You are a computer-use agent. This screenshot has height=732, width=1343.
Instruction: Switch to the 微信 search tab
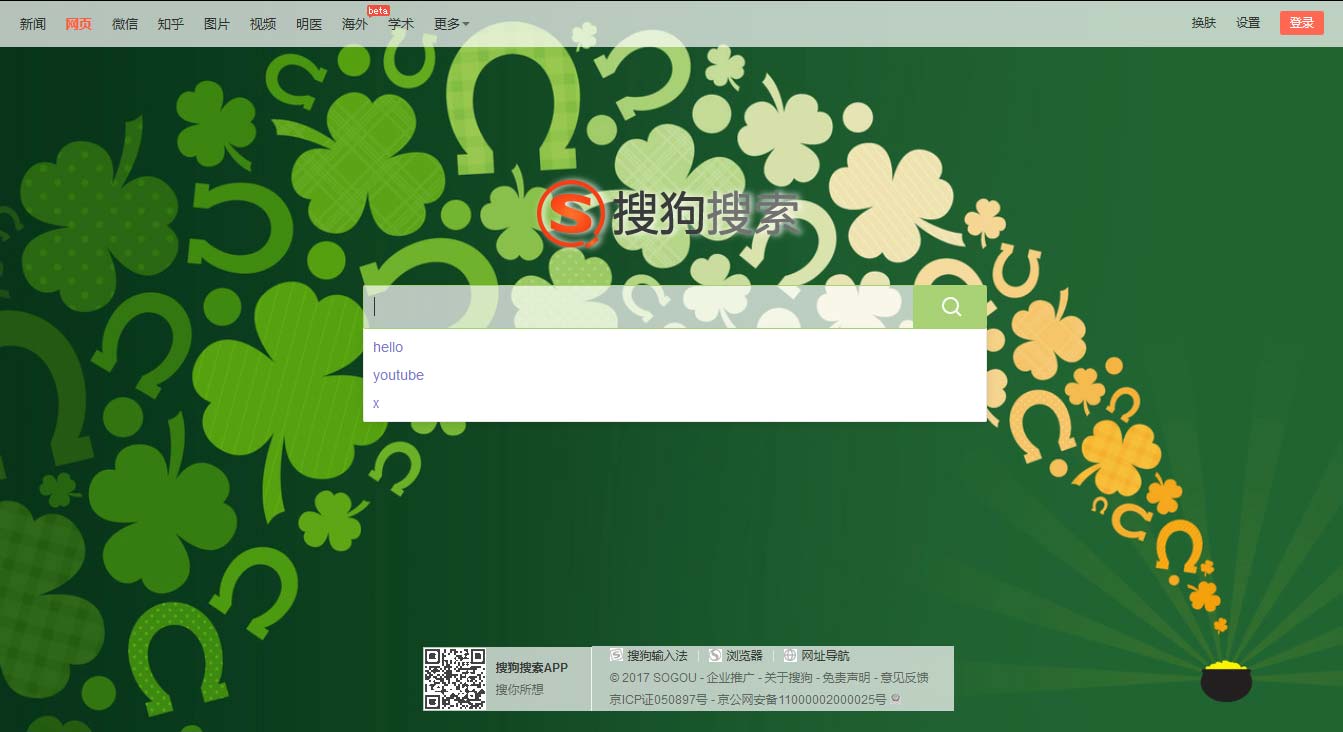click(x=125, y=24)
